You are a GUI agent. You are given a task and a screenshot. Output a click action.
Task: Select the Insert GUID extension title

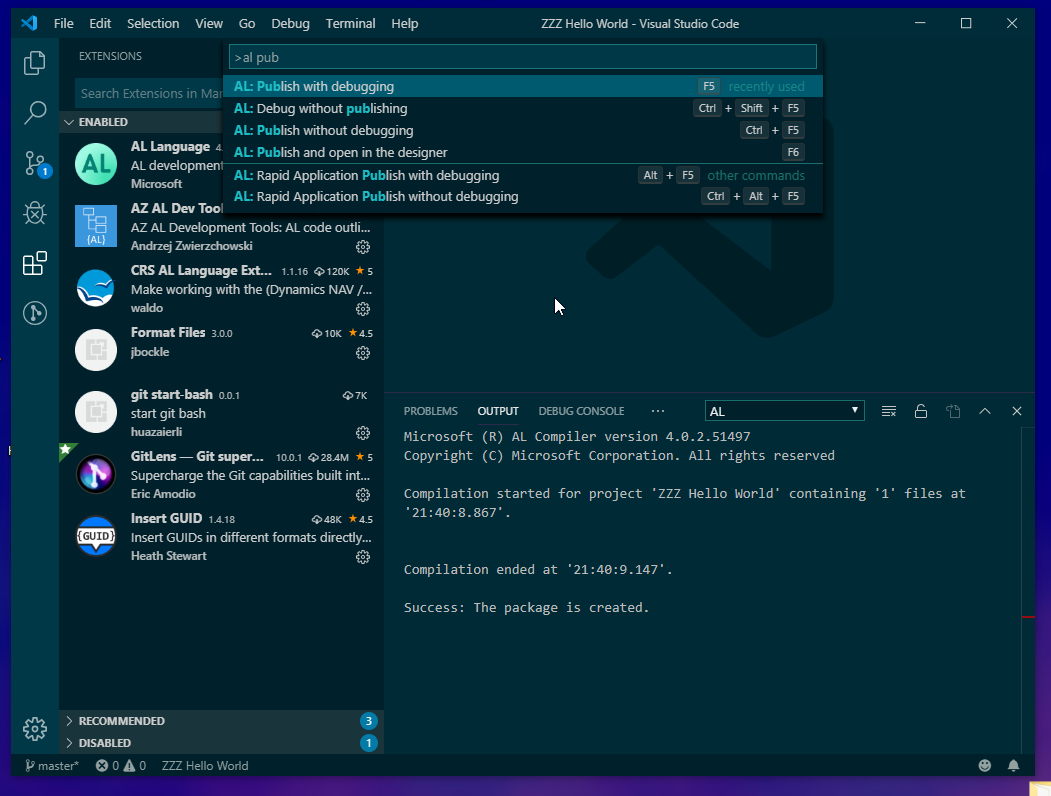[166, 518]
